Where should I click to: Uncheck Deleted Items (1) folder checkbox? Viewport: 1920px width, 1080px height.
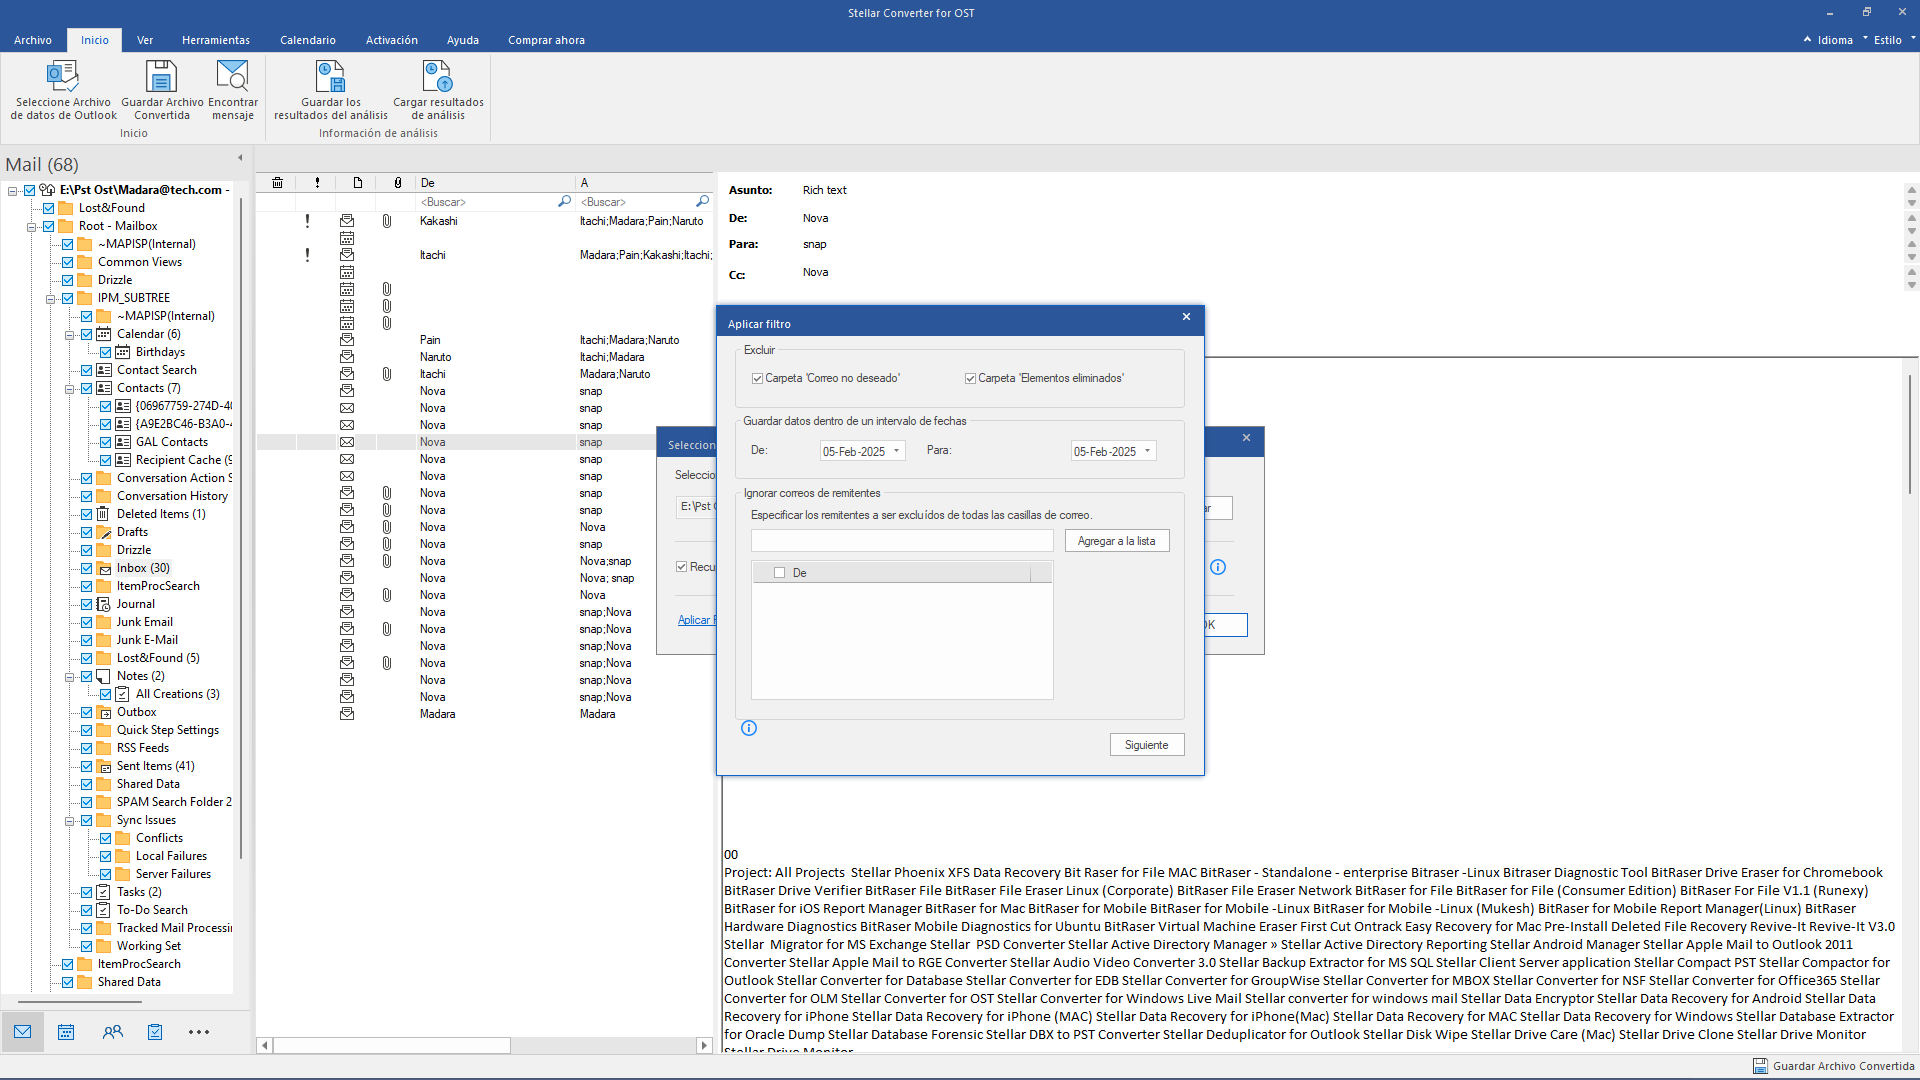pos(87,514)
